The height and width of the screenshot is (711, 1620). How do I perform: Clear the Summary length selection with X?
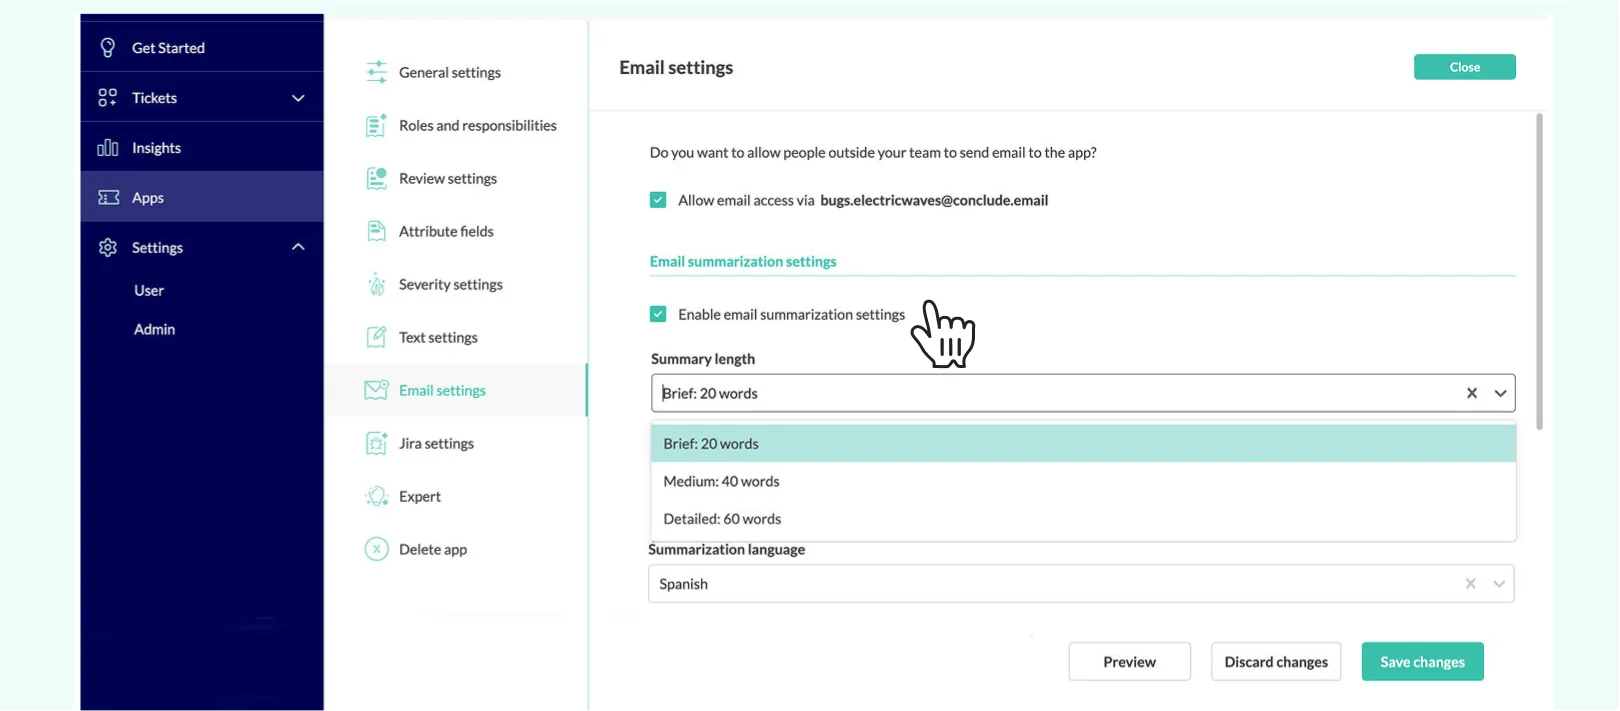pos(1471,393)
